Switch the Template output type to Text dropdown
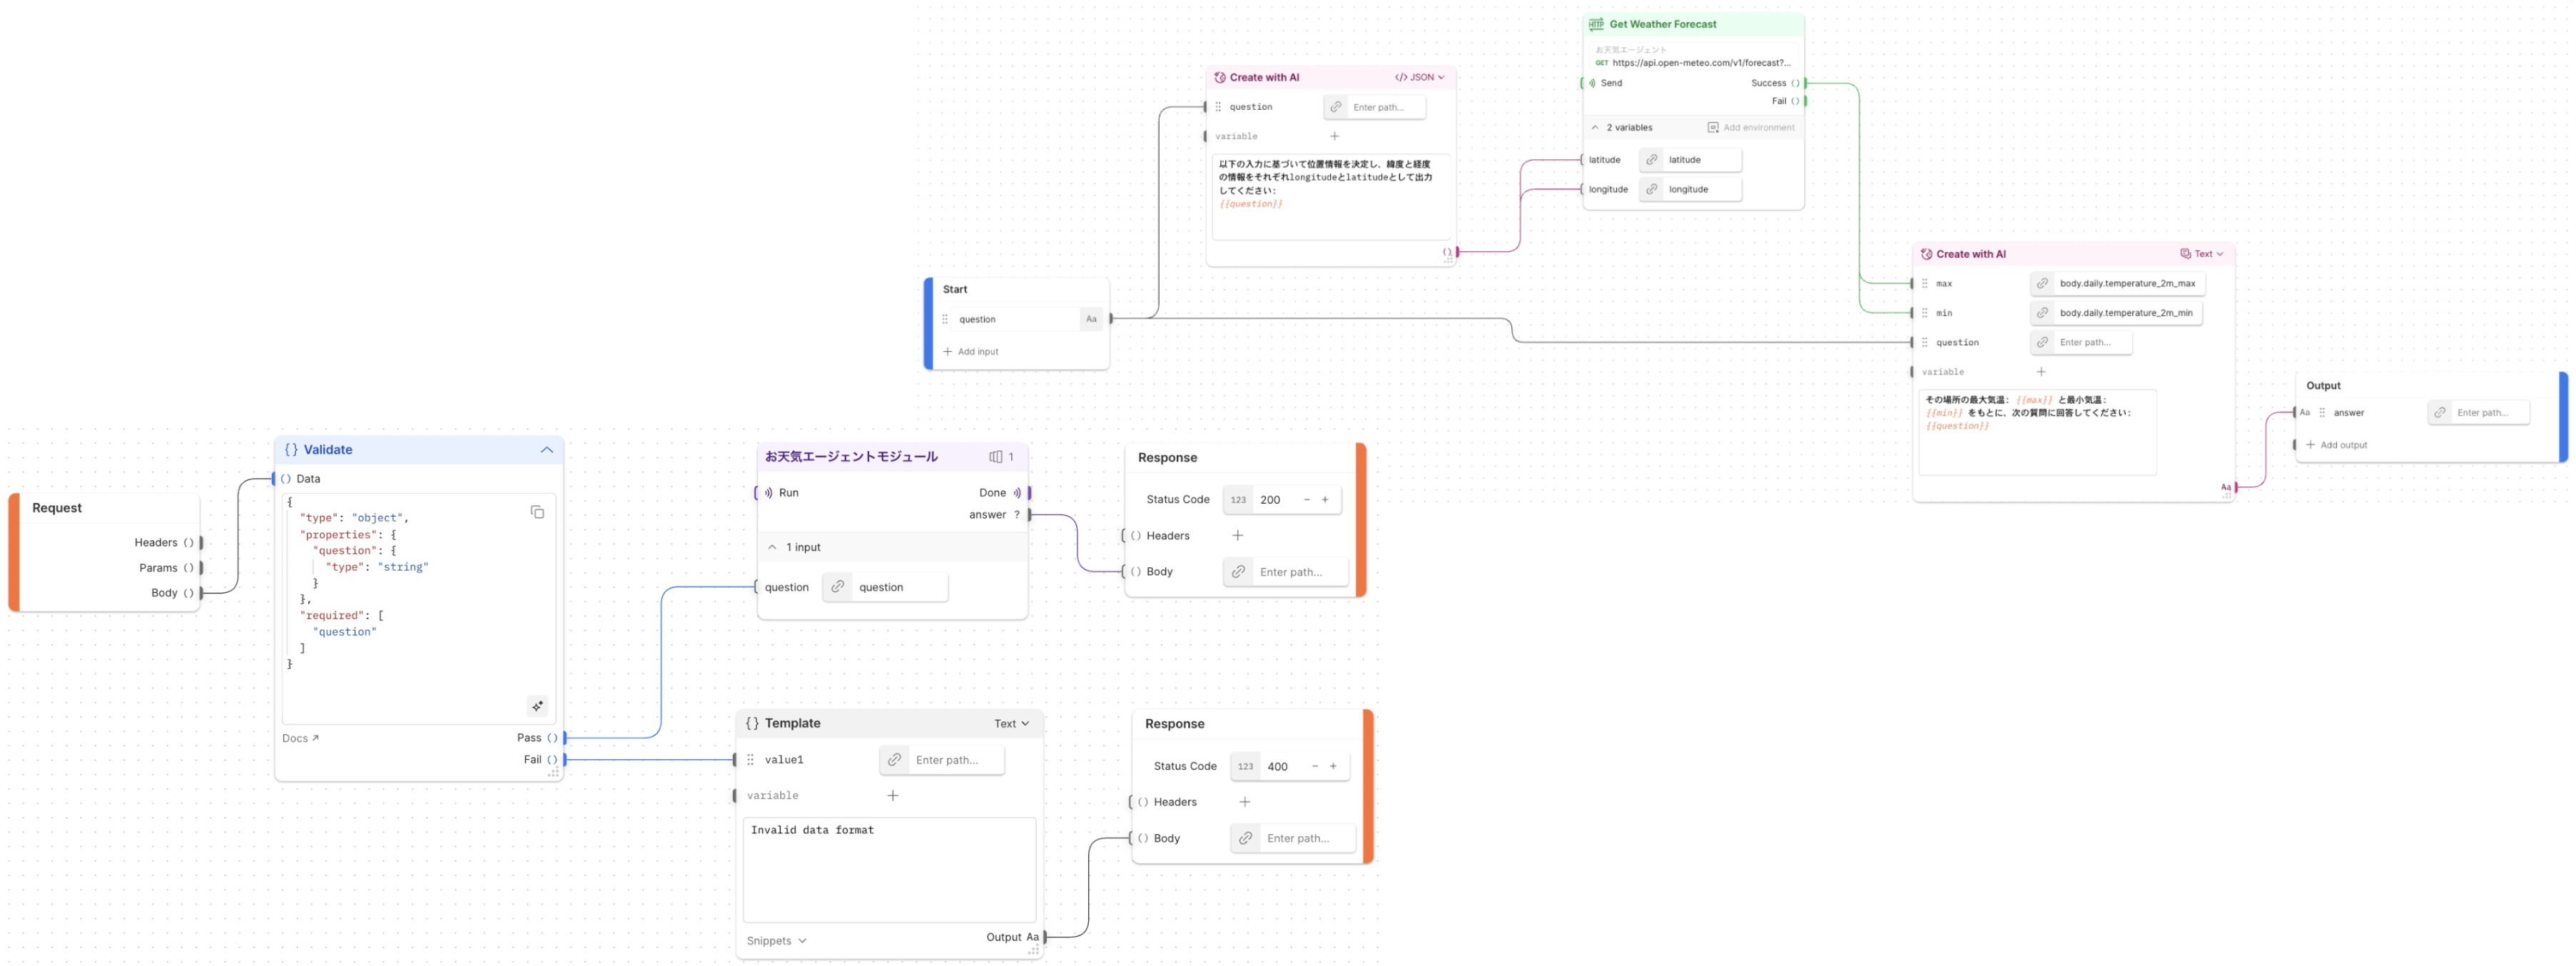 [x=1011, y=723]
